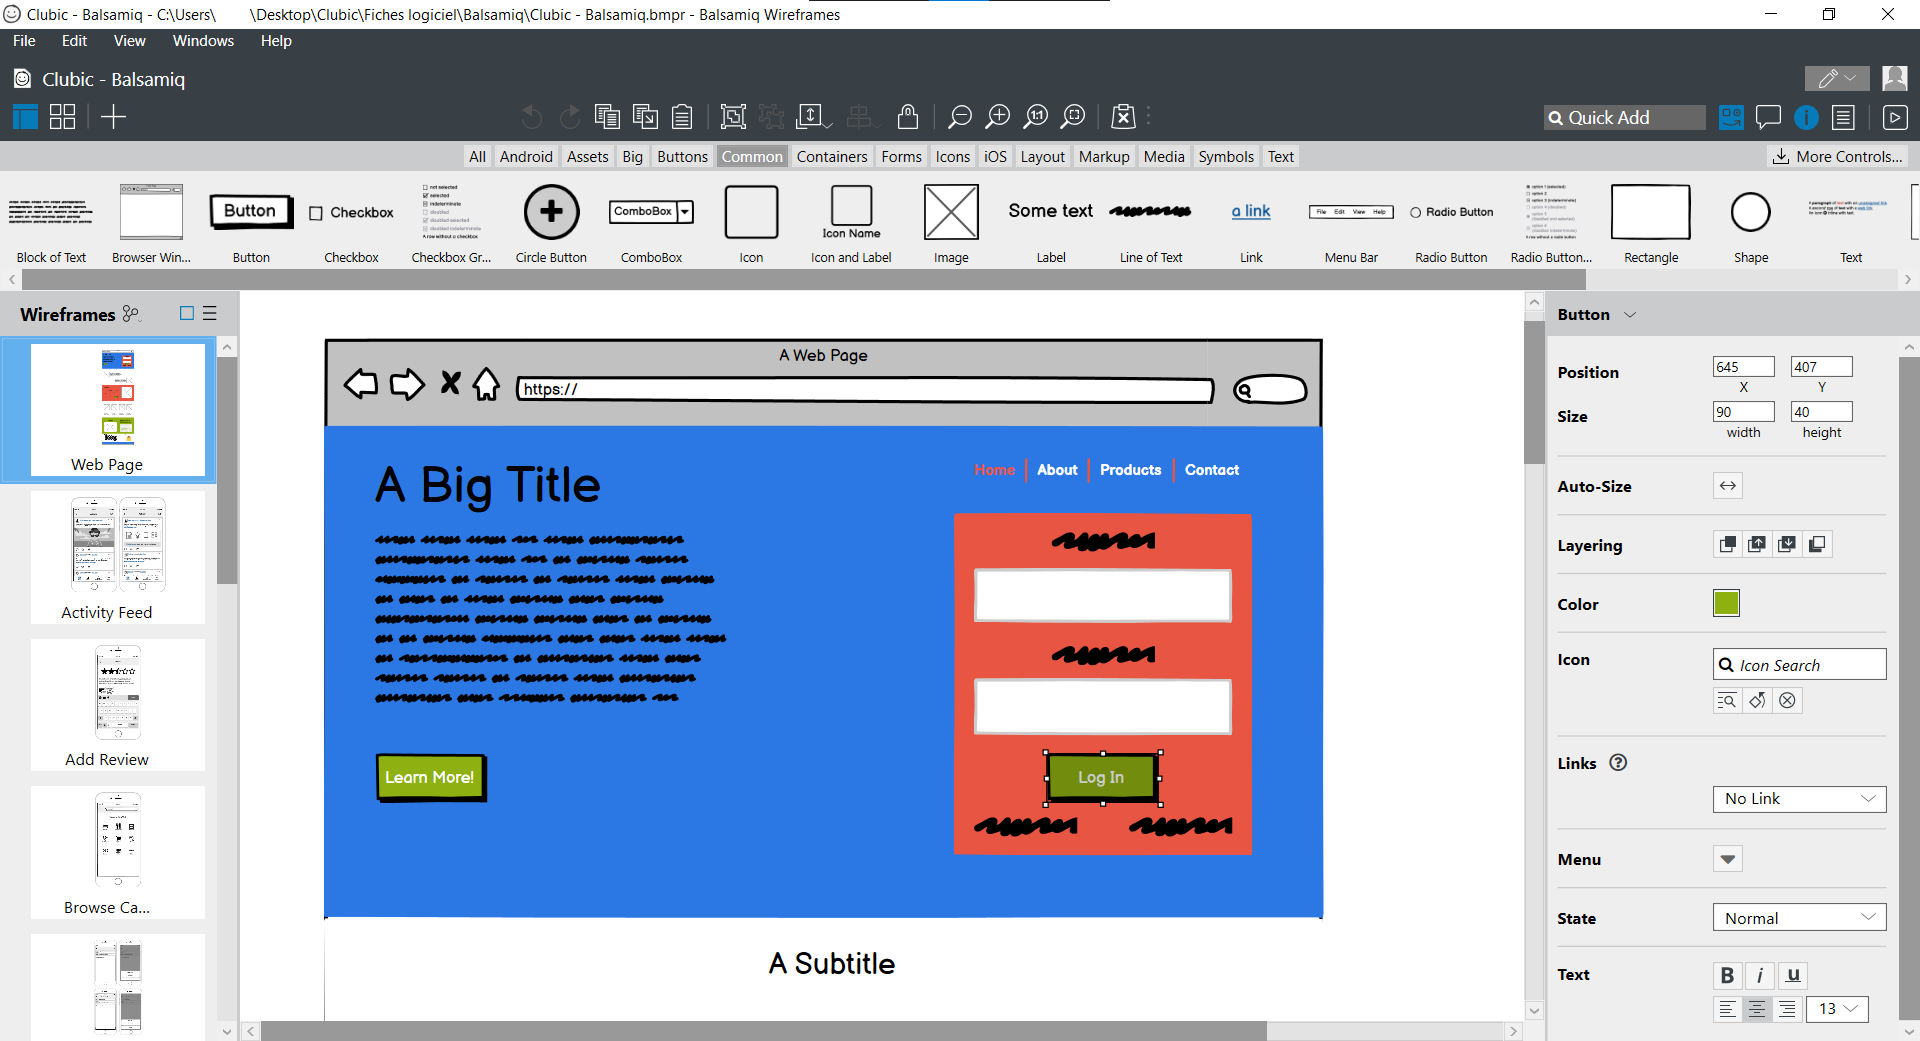Remove icon using circled X button

[x=1787, y=701]
